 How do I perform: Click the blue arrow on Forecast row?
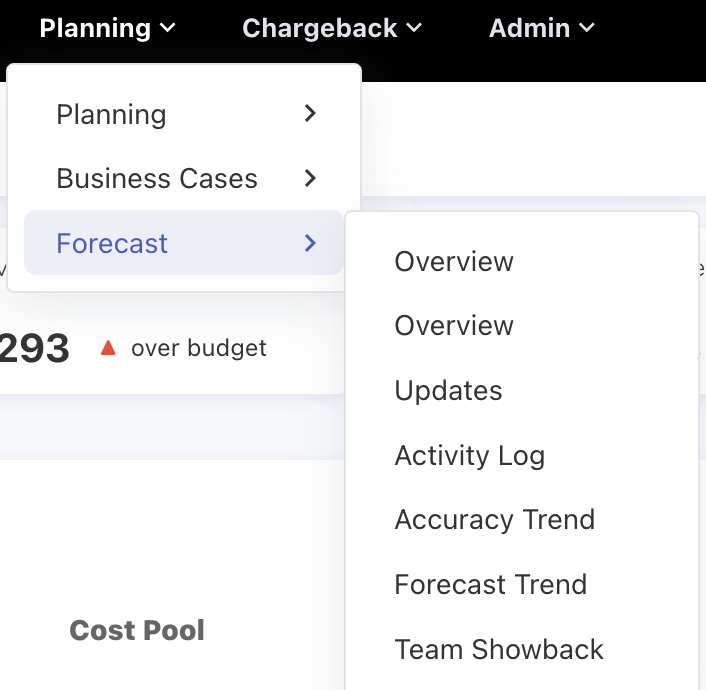[x=310, y=243]
